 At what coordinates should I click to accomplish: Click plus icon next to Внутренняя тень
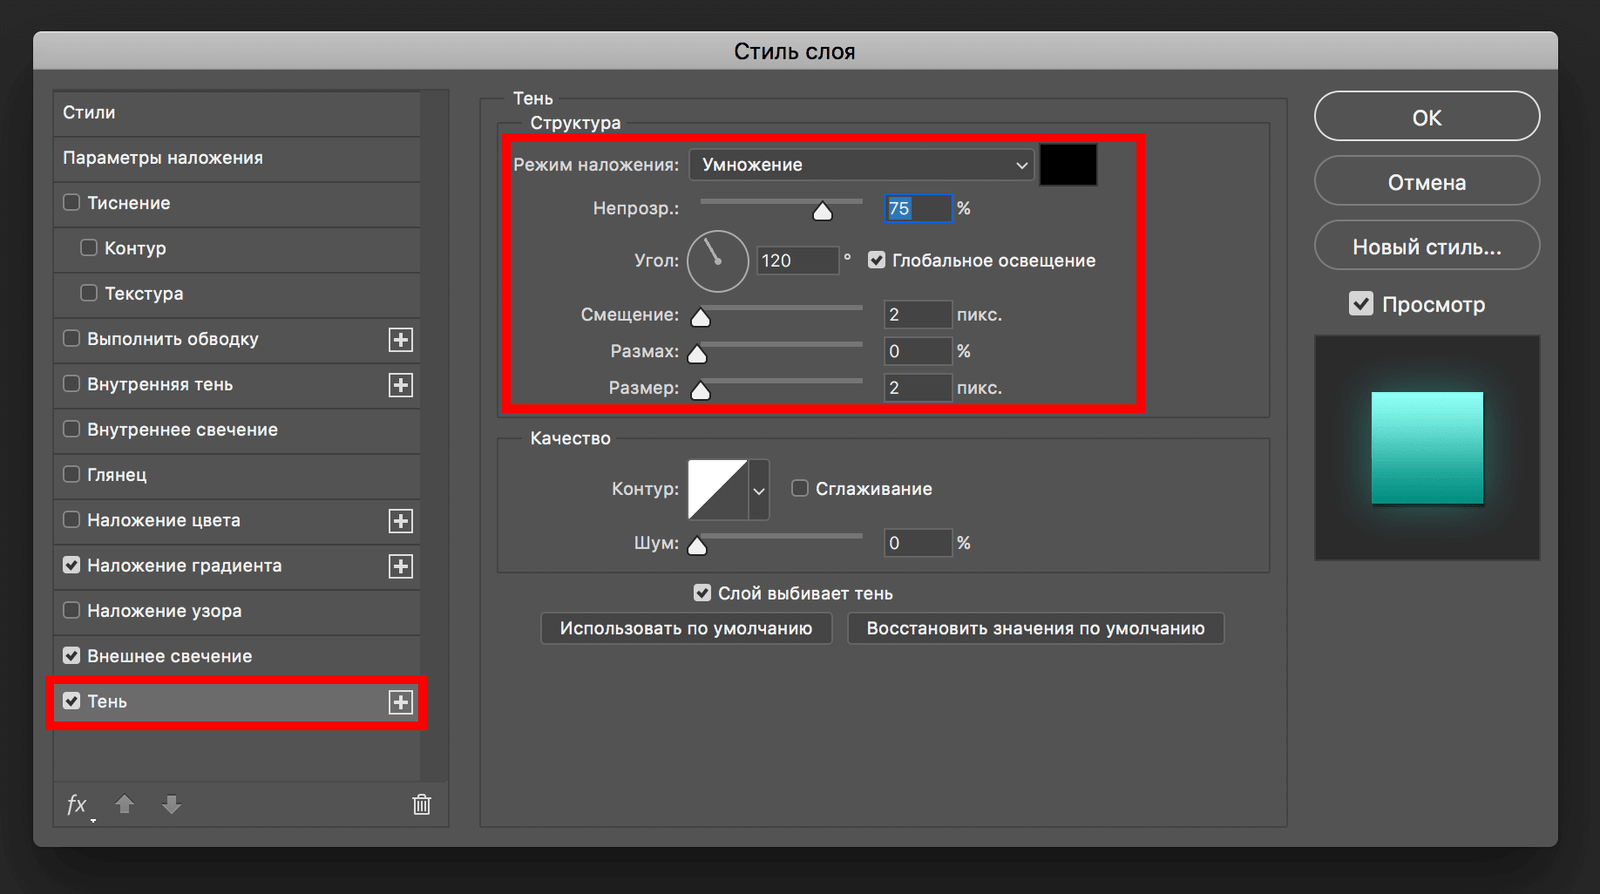coord(401,385)
